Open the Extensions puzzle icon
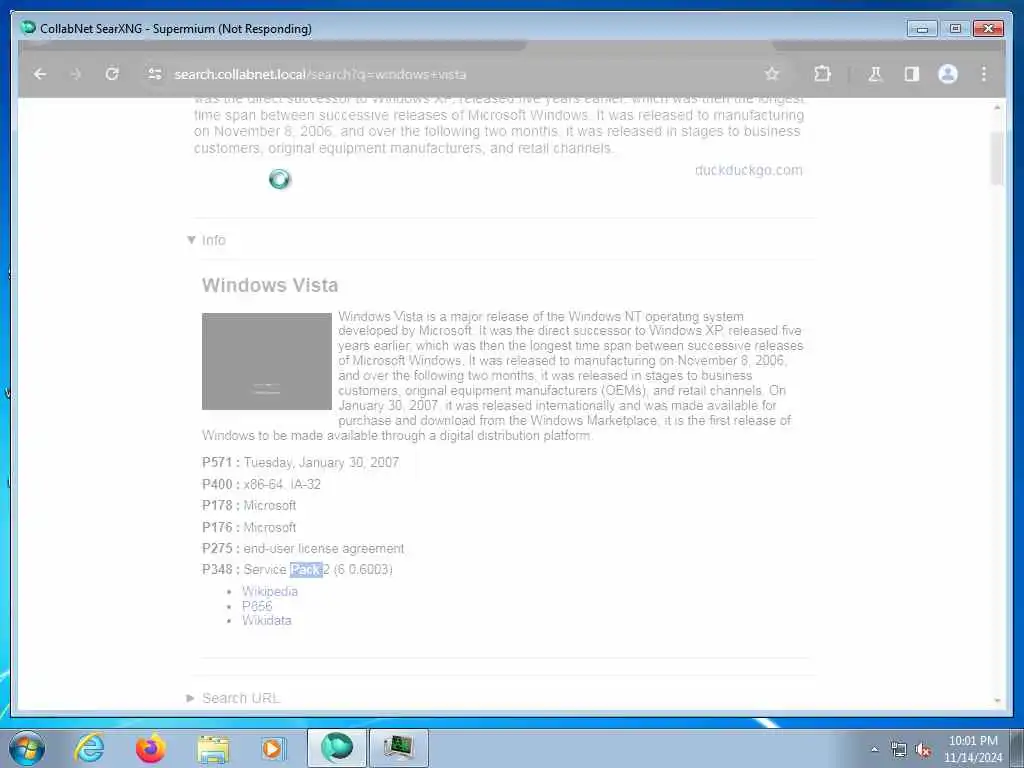1024x768 pixels. point(822,74)
